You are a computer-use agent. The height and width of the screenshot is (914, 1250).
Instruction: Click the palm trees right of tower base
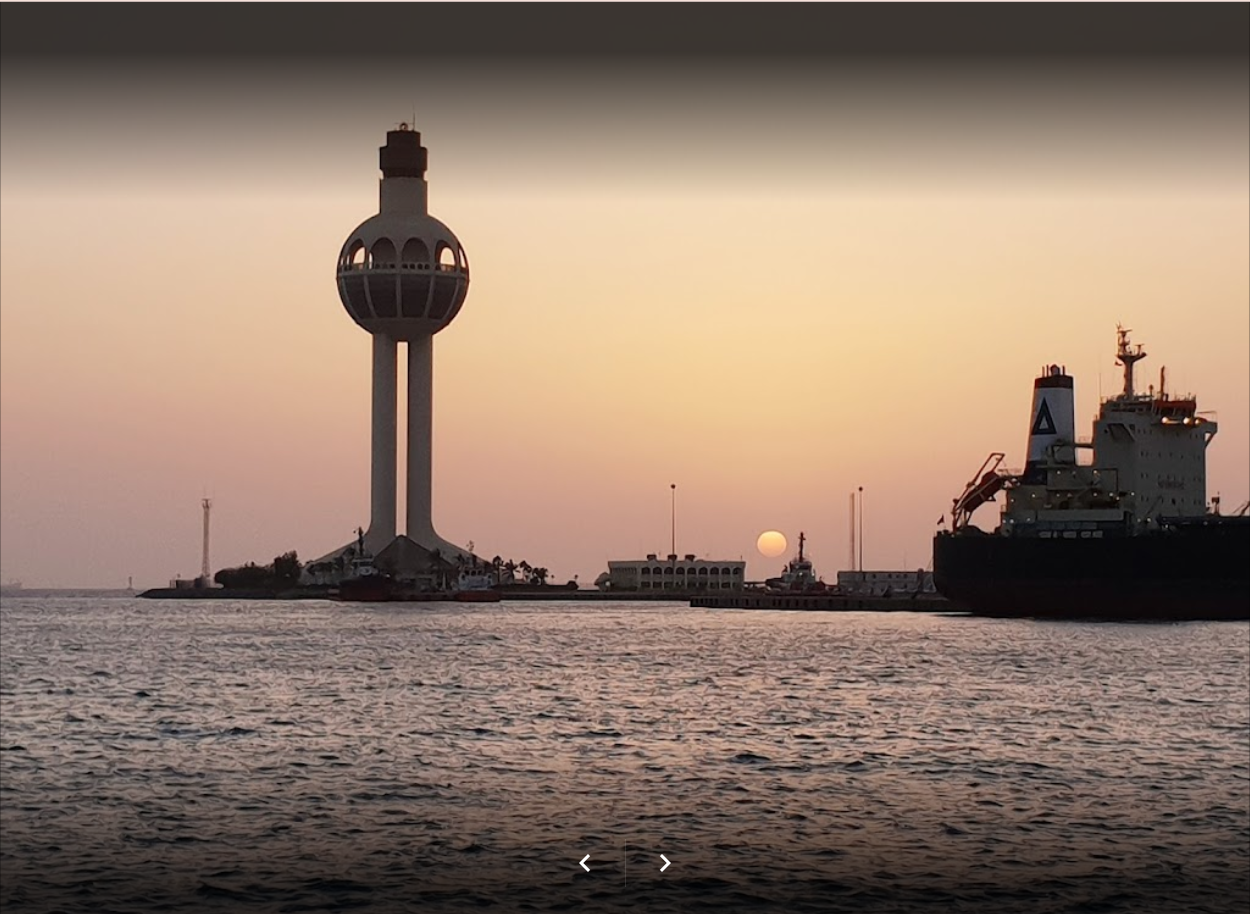[525, 572]
